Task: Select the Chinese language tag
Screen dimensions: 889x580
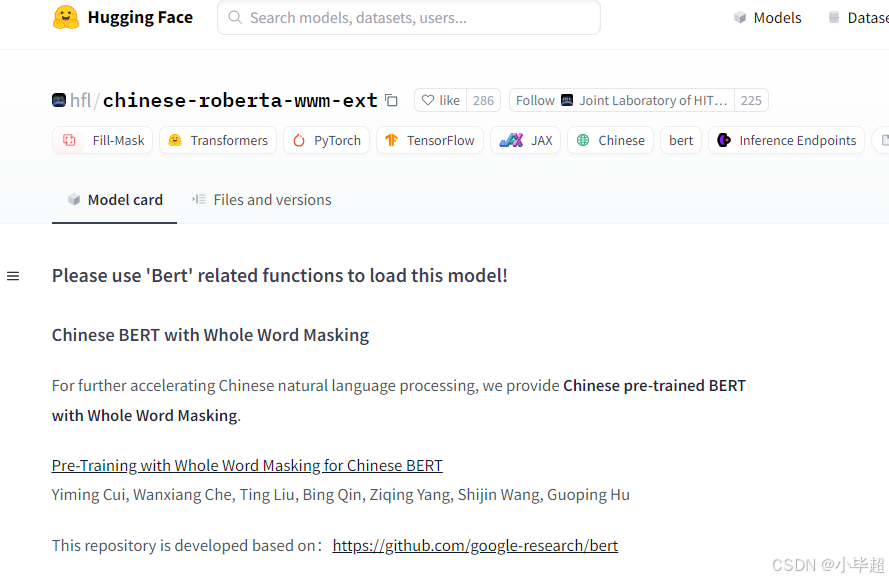Action: click(x=611, y=140)
